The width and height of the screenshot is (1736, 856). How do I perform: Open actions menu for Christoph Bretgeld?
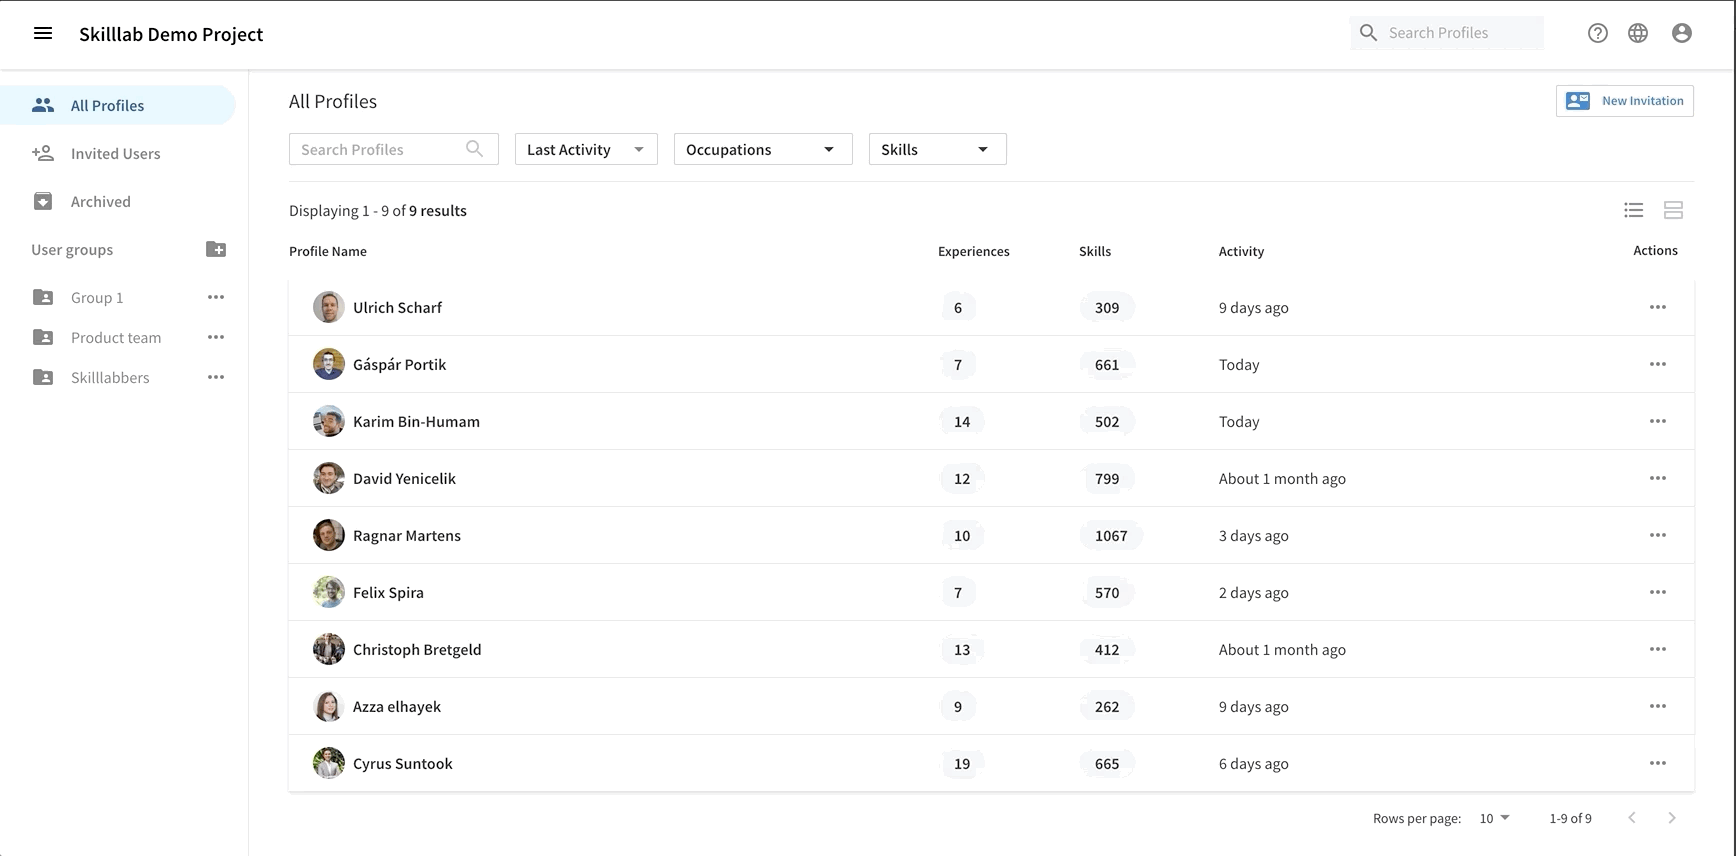(1658, 649)
